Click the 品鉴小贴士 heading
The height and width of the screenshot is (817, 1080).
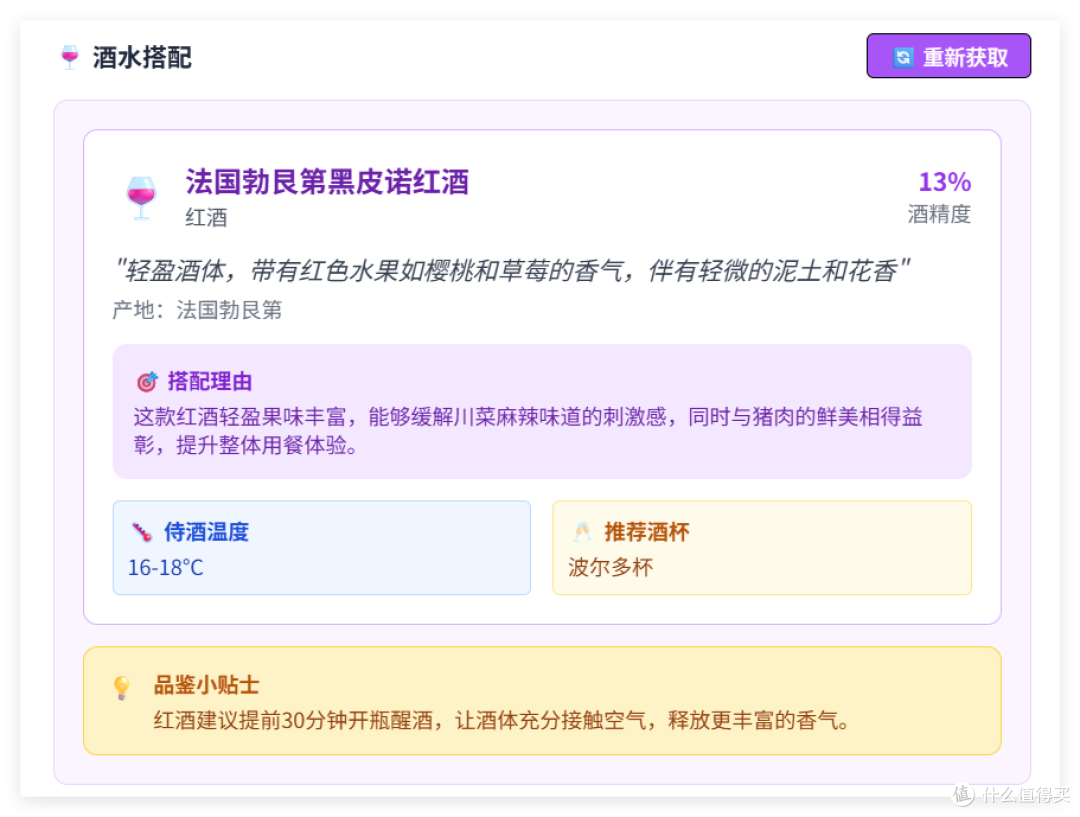(206, 685)
